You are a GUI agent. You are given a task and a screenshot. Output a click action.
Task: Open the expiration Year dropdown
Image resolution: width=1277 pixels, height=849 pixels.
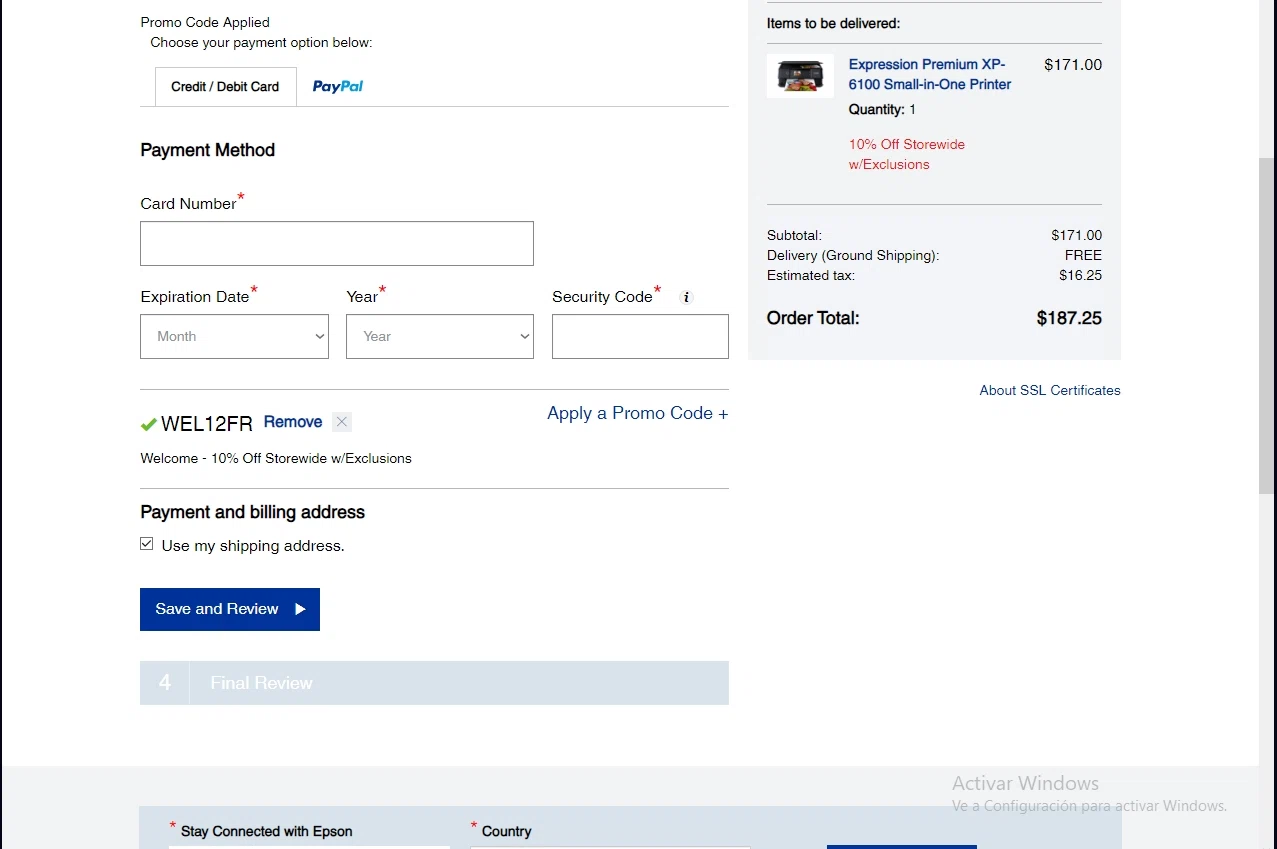(439, 337)
